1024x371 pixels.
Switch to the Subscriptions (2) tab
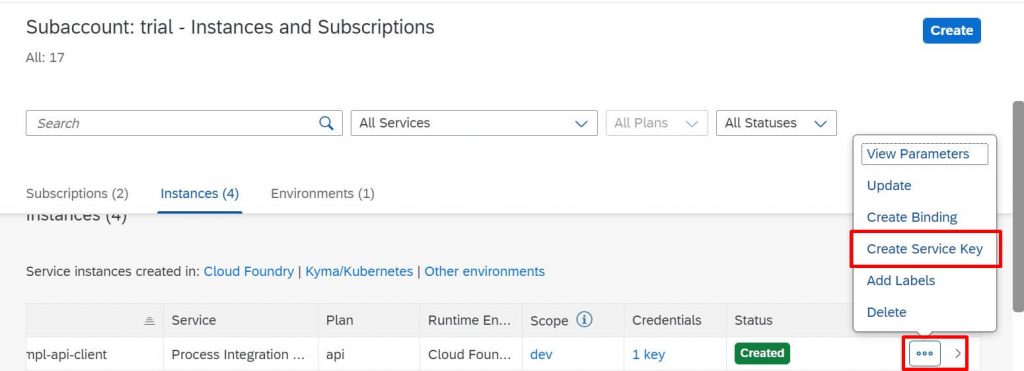coord(77,193)
